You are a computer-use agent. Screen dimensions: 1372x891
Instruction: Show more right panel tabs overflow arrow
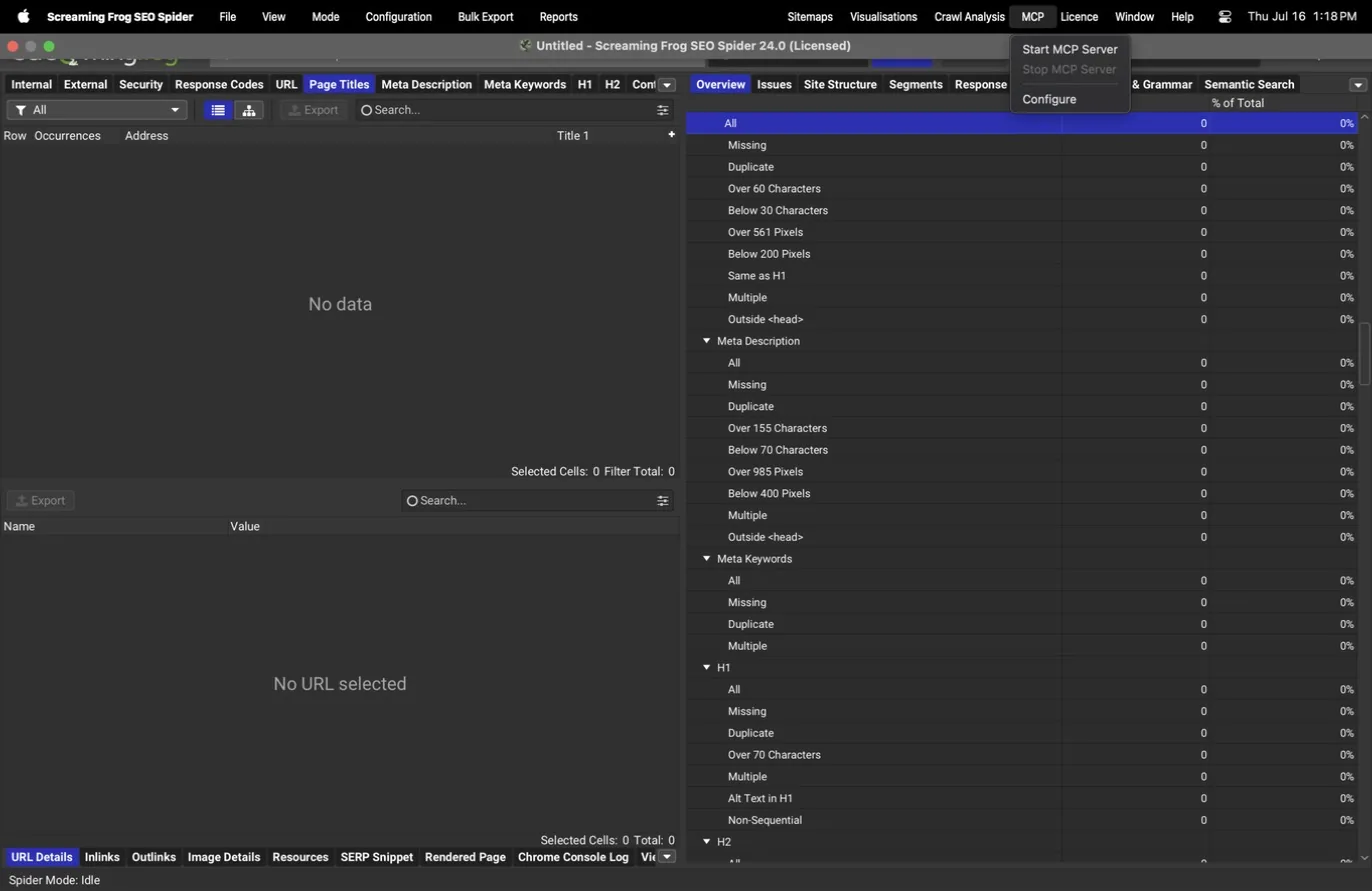pos(1358,85)
